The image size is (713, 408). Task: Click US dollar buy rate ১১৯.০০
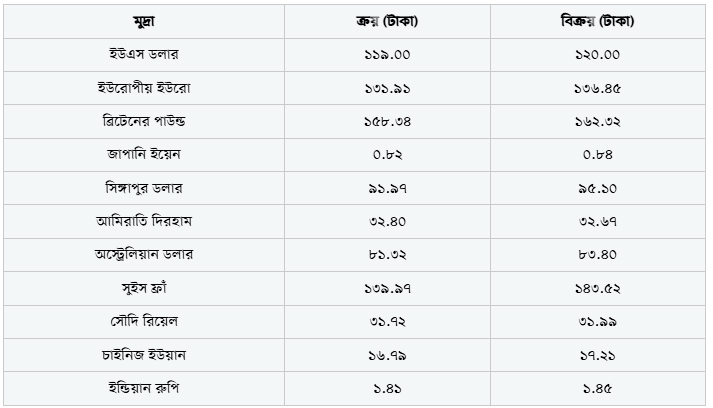click(x=387, y=55)
